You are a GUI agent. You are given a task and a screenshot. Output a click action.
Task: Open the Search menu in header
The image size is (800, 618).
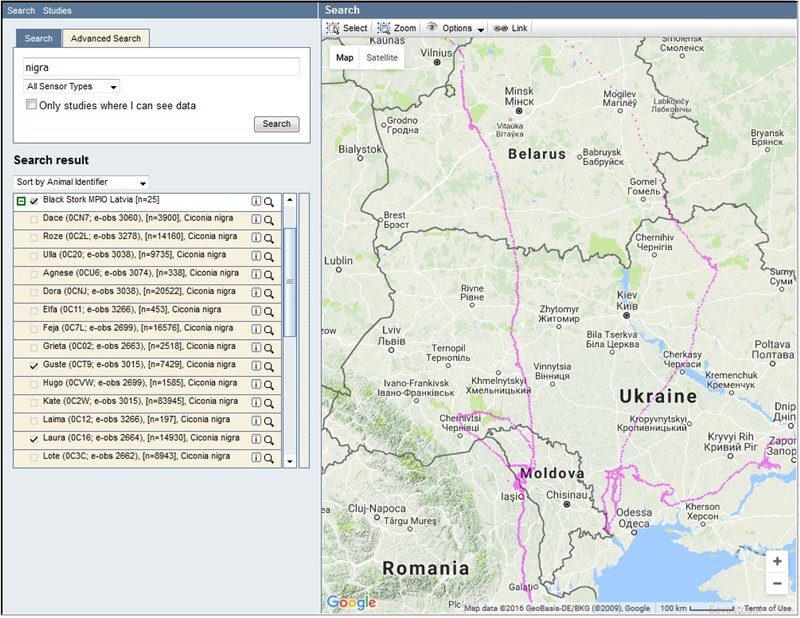point(21,10)
